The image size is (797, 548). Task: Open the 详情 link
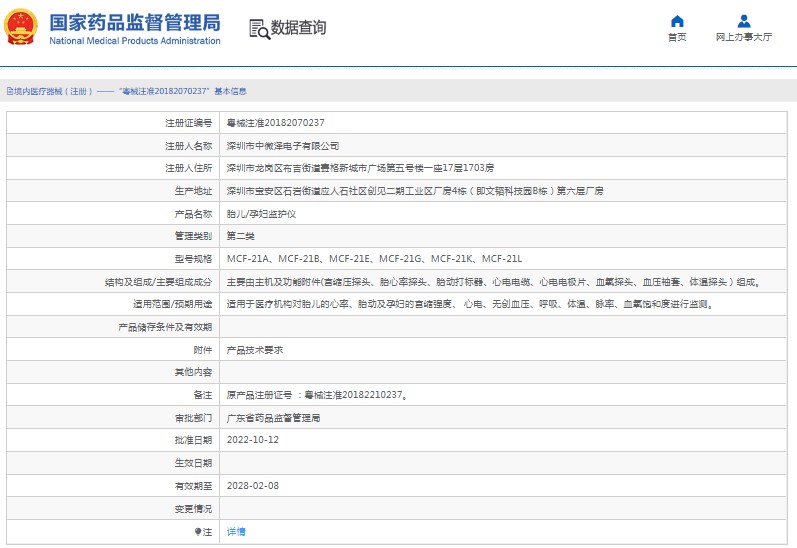click(236, 532)
